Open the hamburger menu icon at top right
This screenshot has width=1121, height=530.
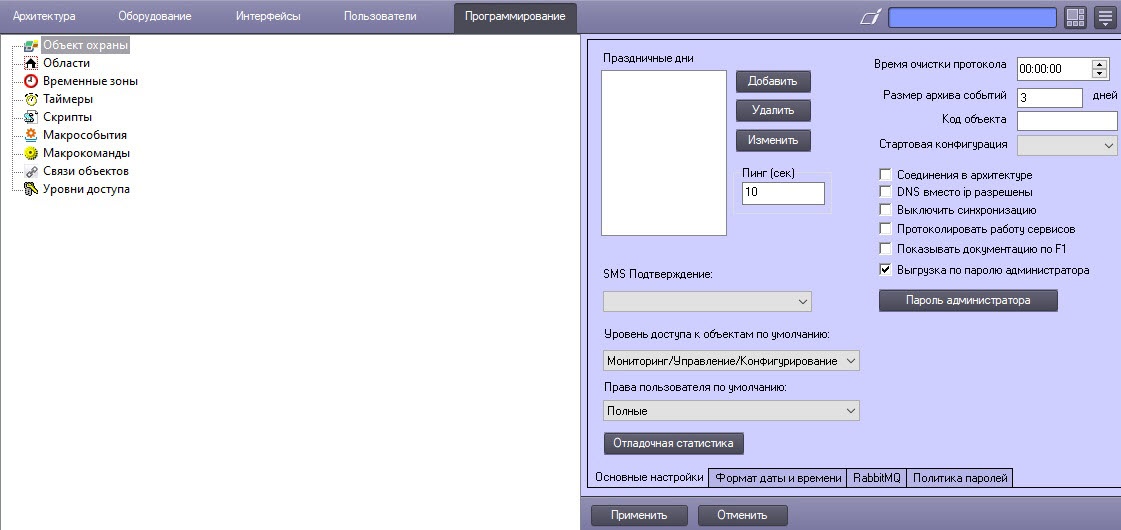pos(1105,17)
